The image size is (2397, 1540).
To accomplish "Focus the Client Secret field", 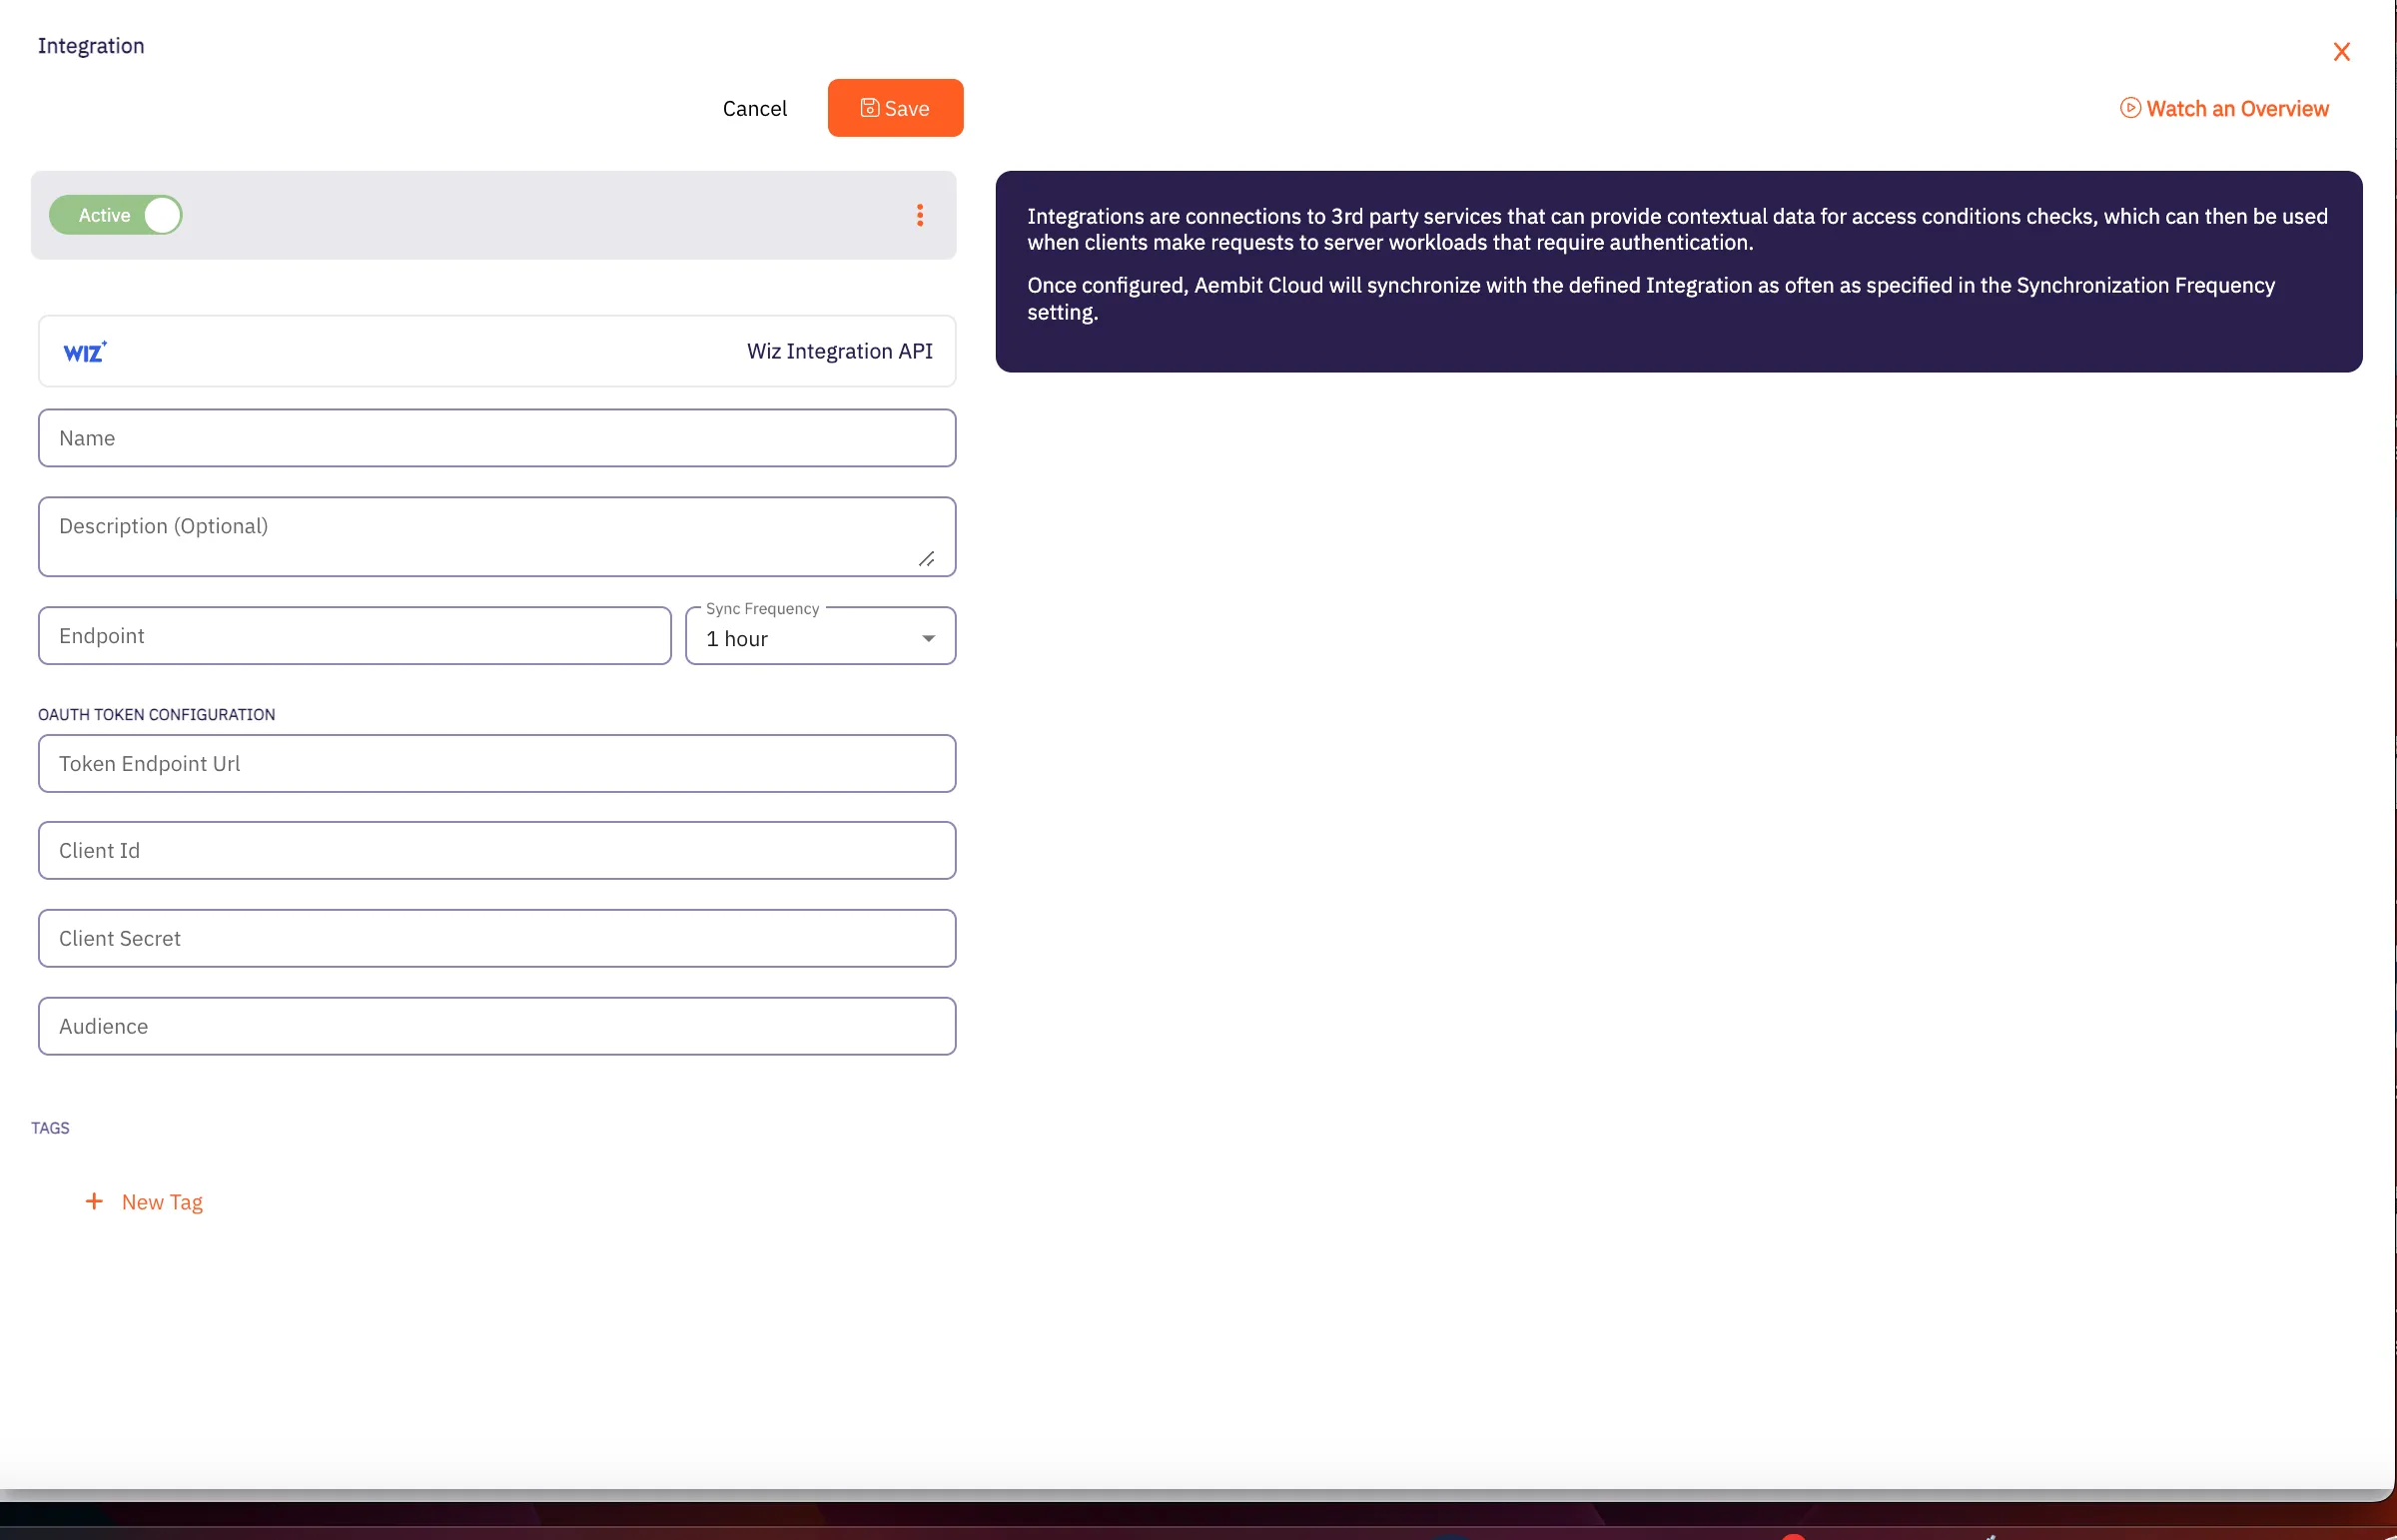I will (496, 938).
